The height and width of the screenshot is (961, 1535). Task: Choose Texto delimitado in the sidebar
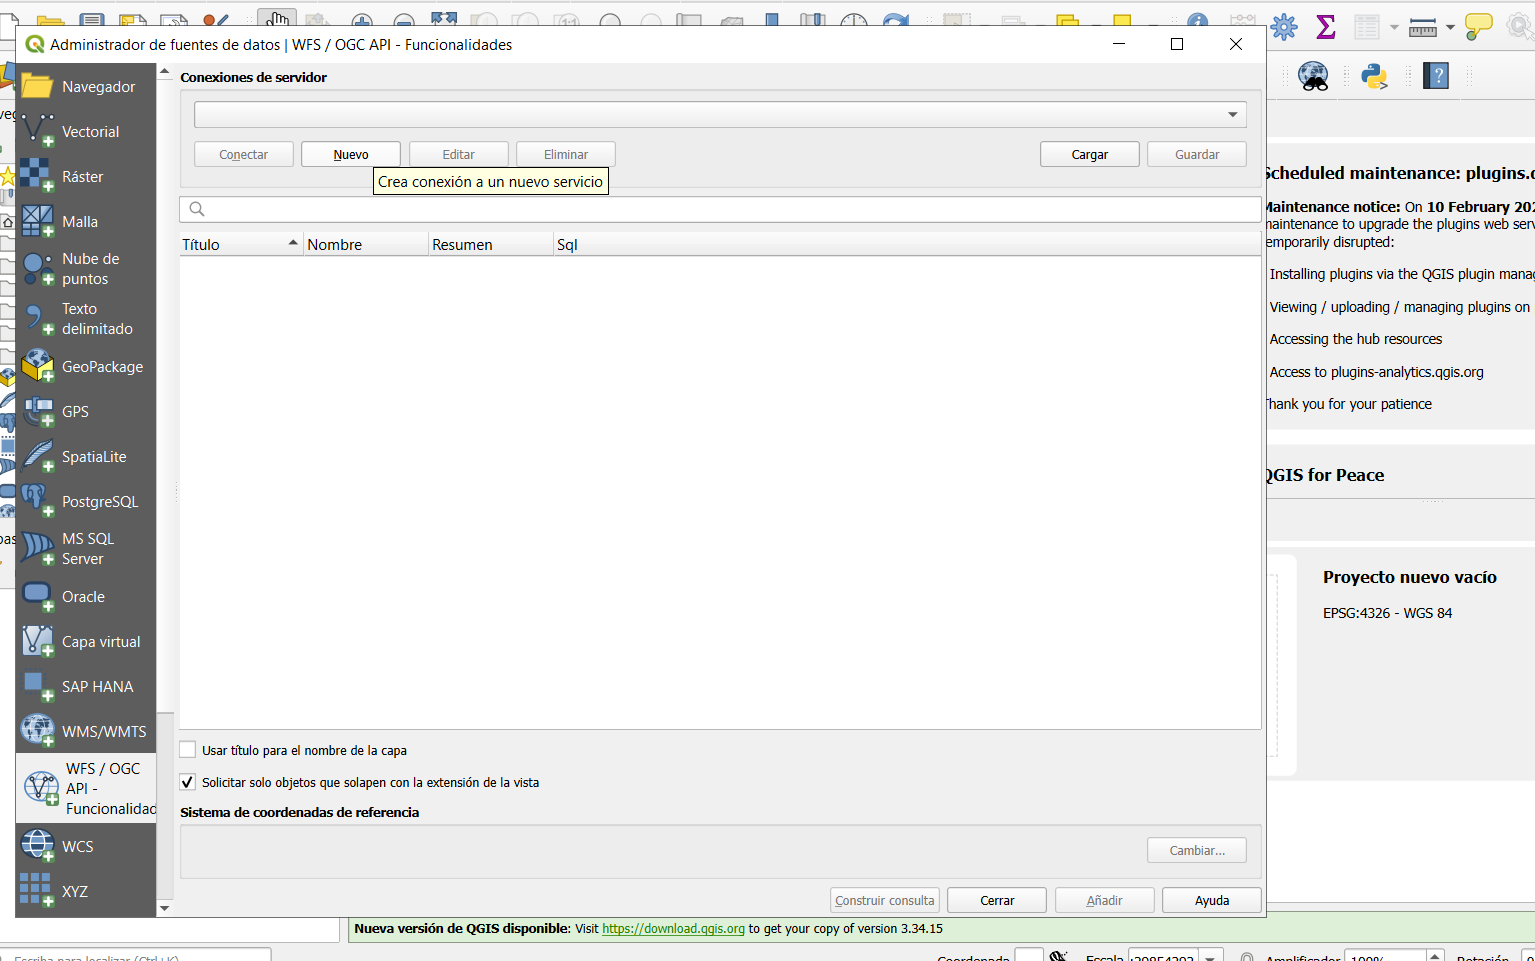86,319
